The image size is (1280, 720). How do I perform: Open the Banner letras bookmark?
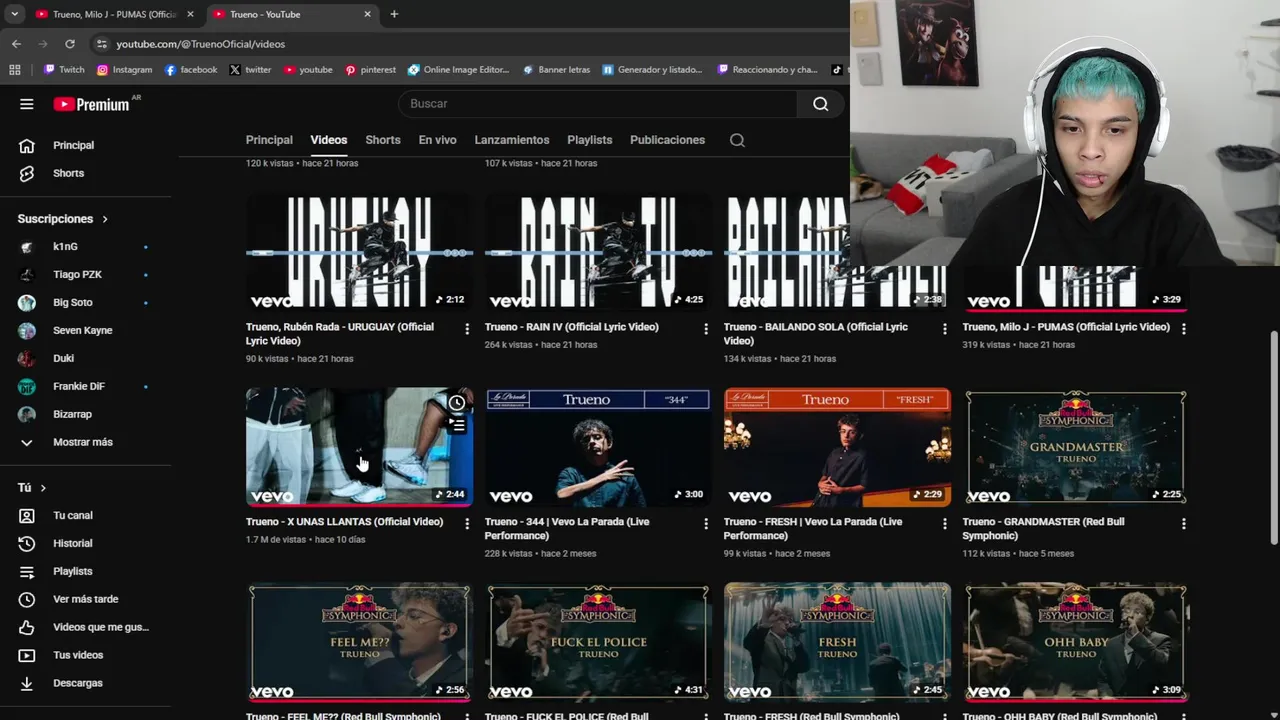tap(556, 70)
